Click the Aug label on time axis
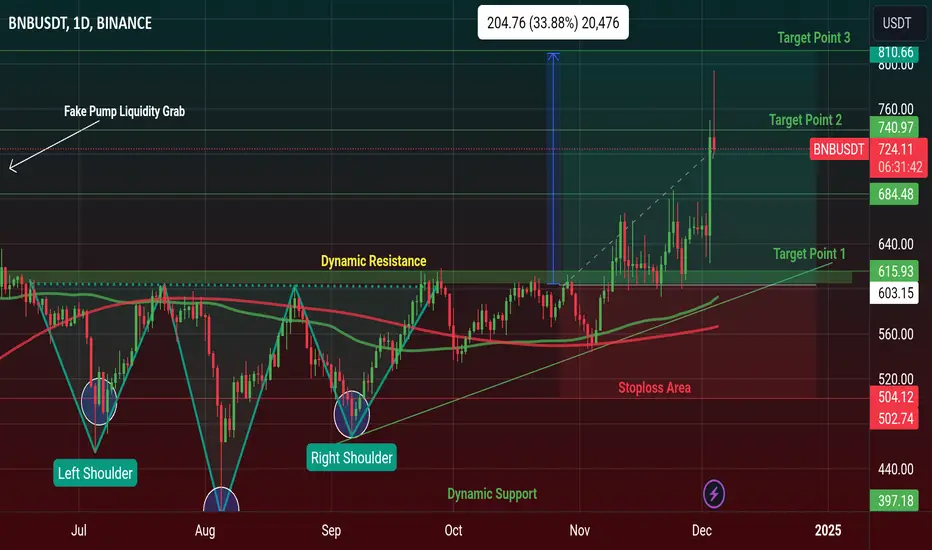This screenshot has width=932, height=550. coord(205,530)
